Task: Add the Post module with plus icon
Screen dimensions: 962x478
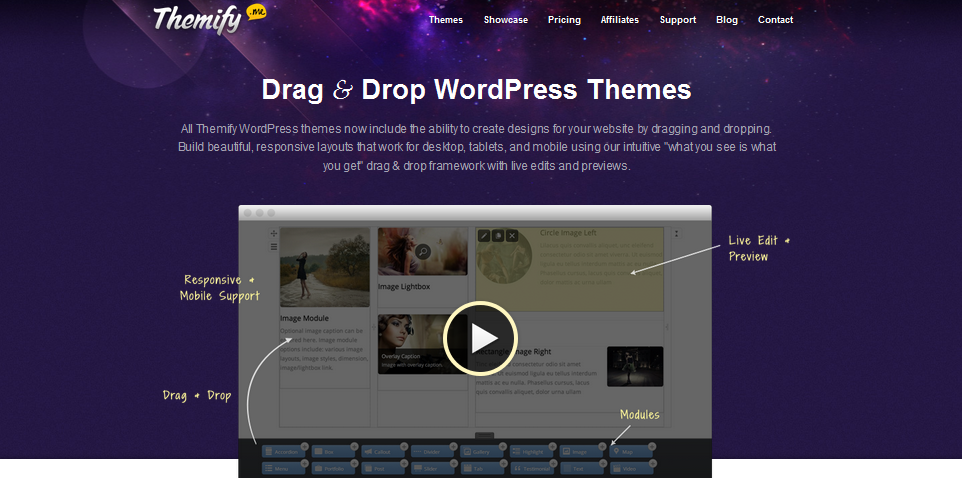Action: tap(404, 463)
